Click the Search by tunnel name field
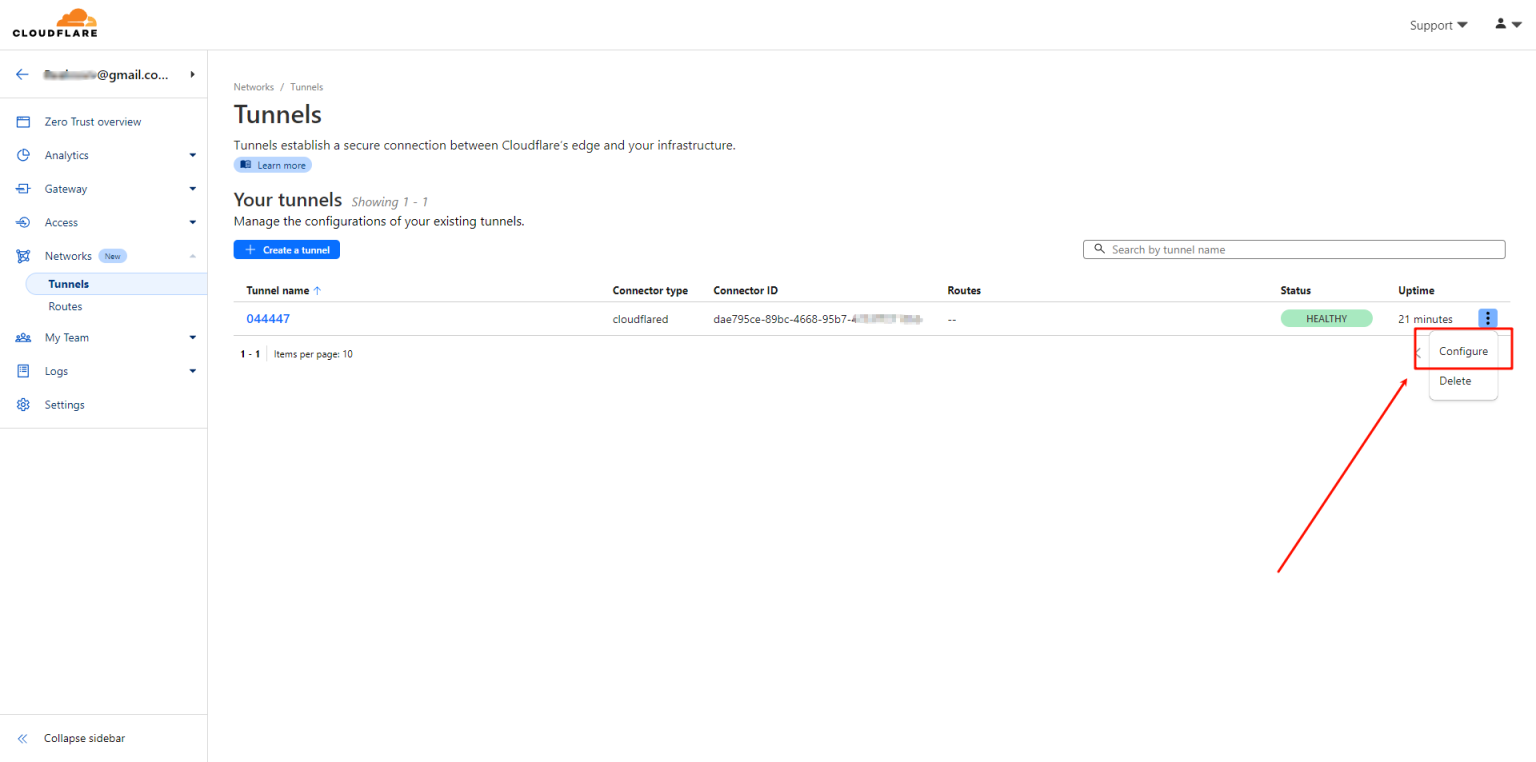Image resolution: width=1536 pixels, height=762 pixels. pos(1300,250)
